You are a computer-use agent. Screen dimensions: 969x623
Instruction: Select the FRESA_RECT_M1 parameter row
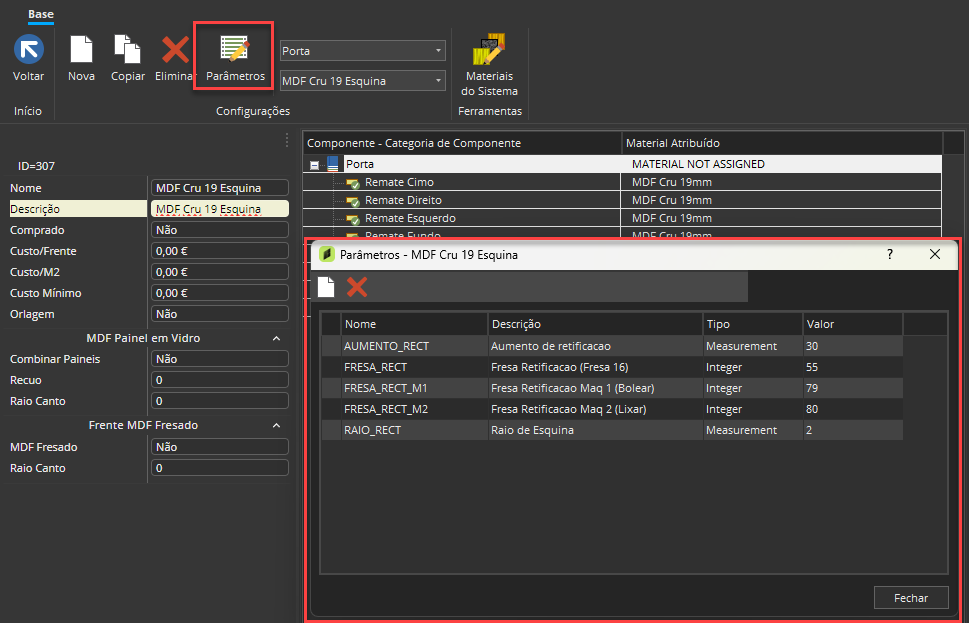point(612,388)
